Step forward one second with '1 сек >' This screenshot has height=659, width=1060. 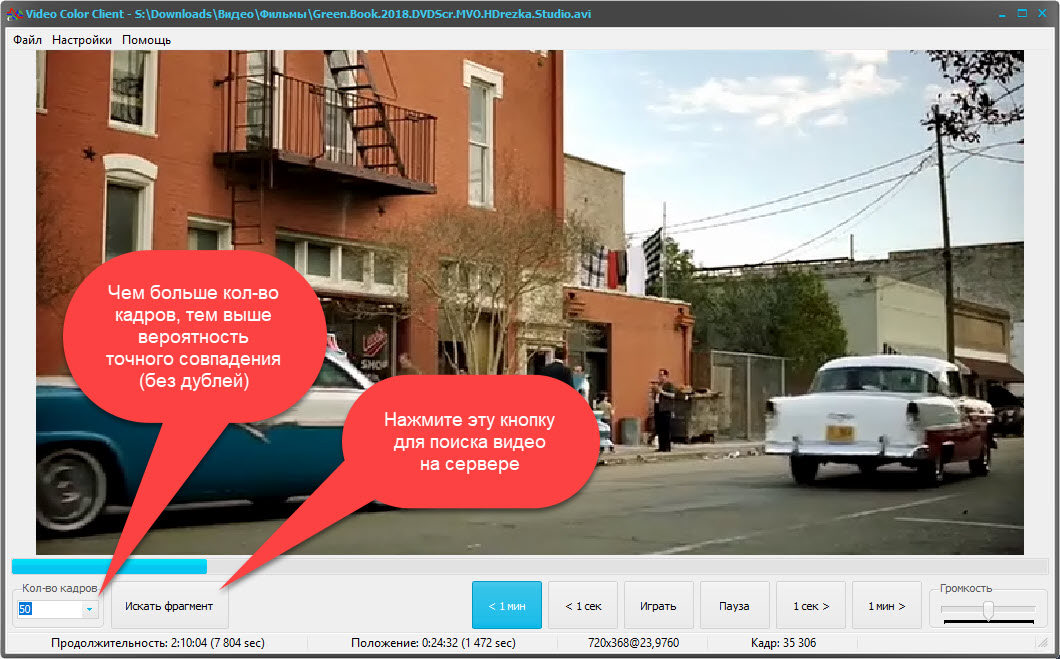point(811,606)
